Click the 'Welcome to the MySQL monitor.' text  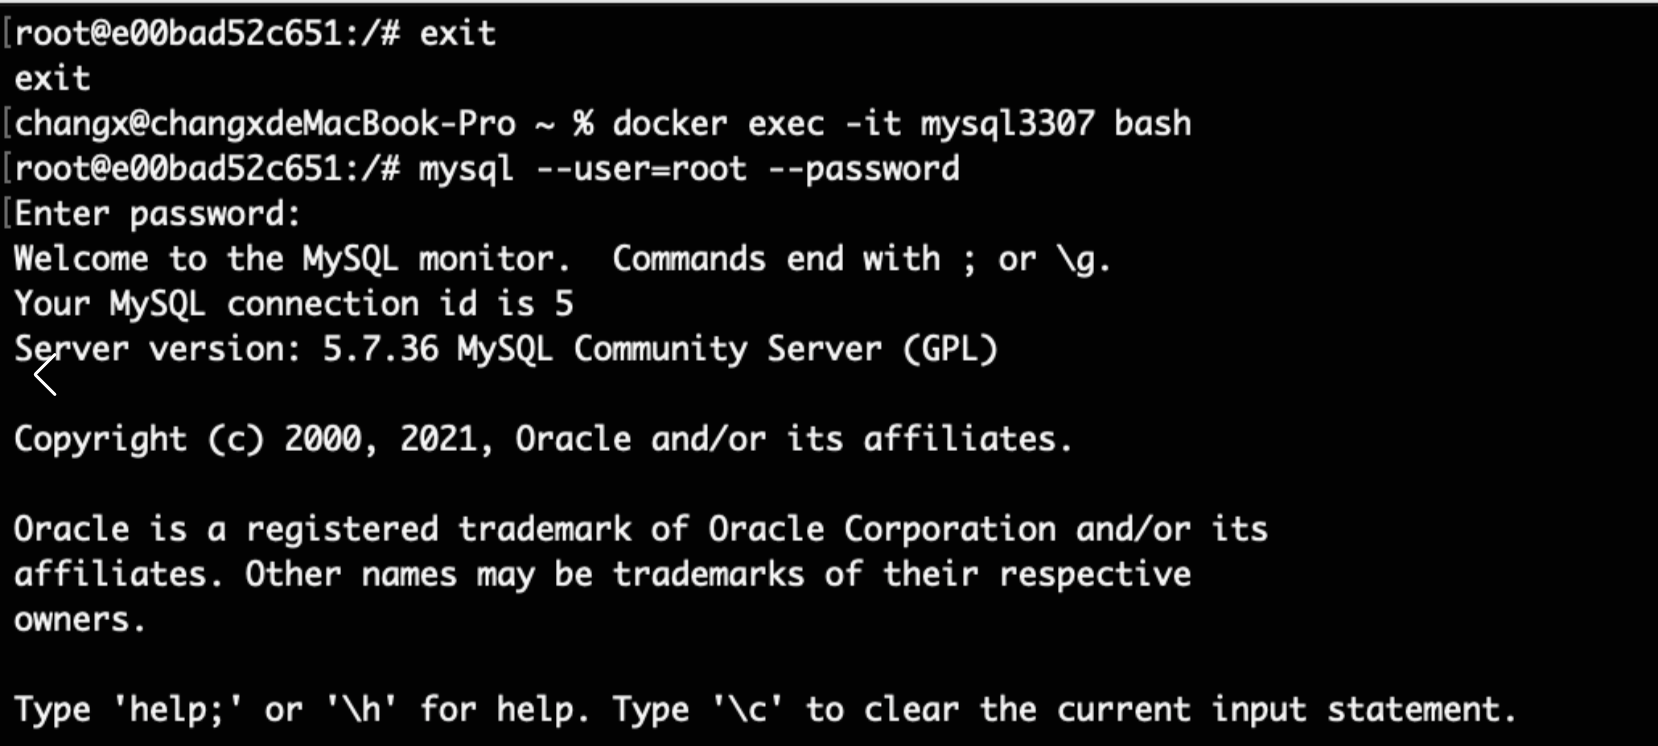[x=292, y=260]
